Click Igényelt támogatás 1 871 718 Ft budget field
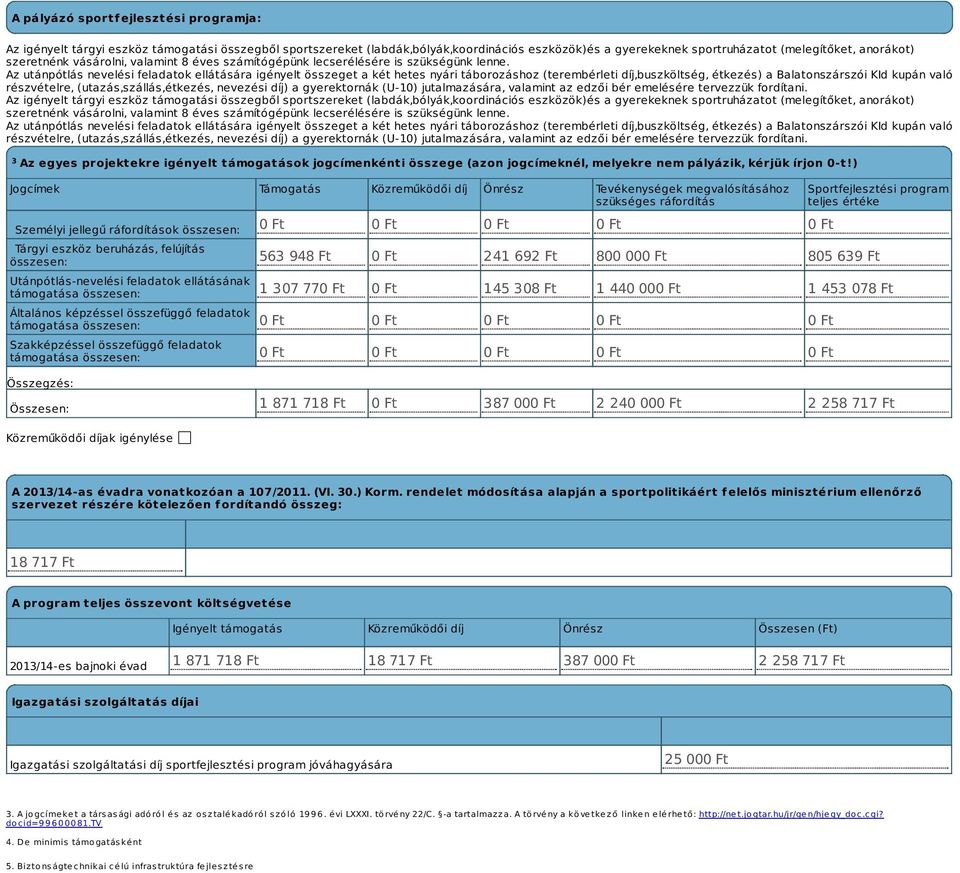Image resolution: width=960 pixels, height=873 pixels. [266, 661]
